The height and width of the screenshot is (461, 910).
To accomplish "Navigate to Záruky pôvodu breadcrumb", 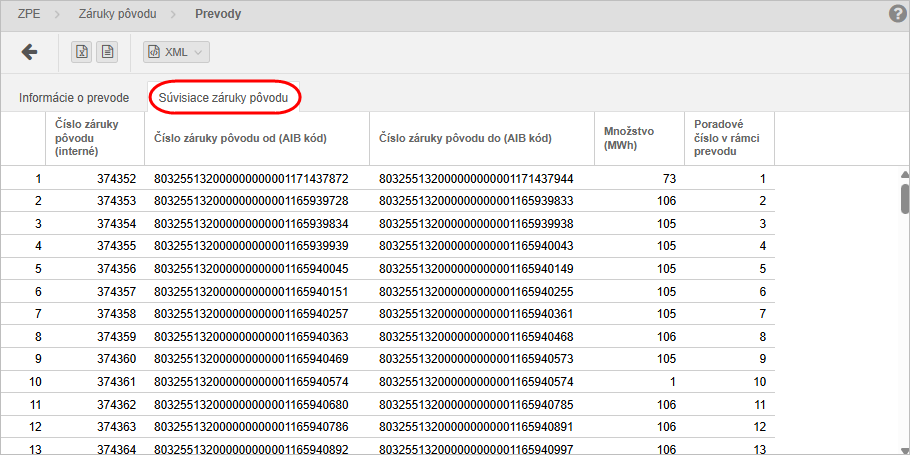I will (118, 14).
